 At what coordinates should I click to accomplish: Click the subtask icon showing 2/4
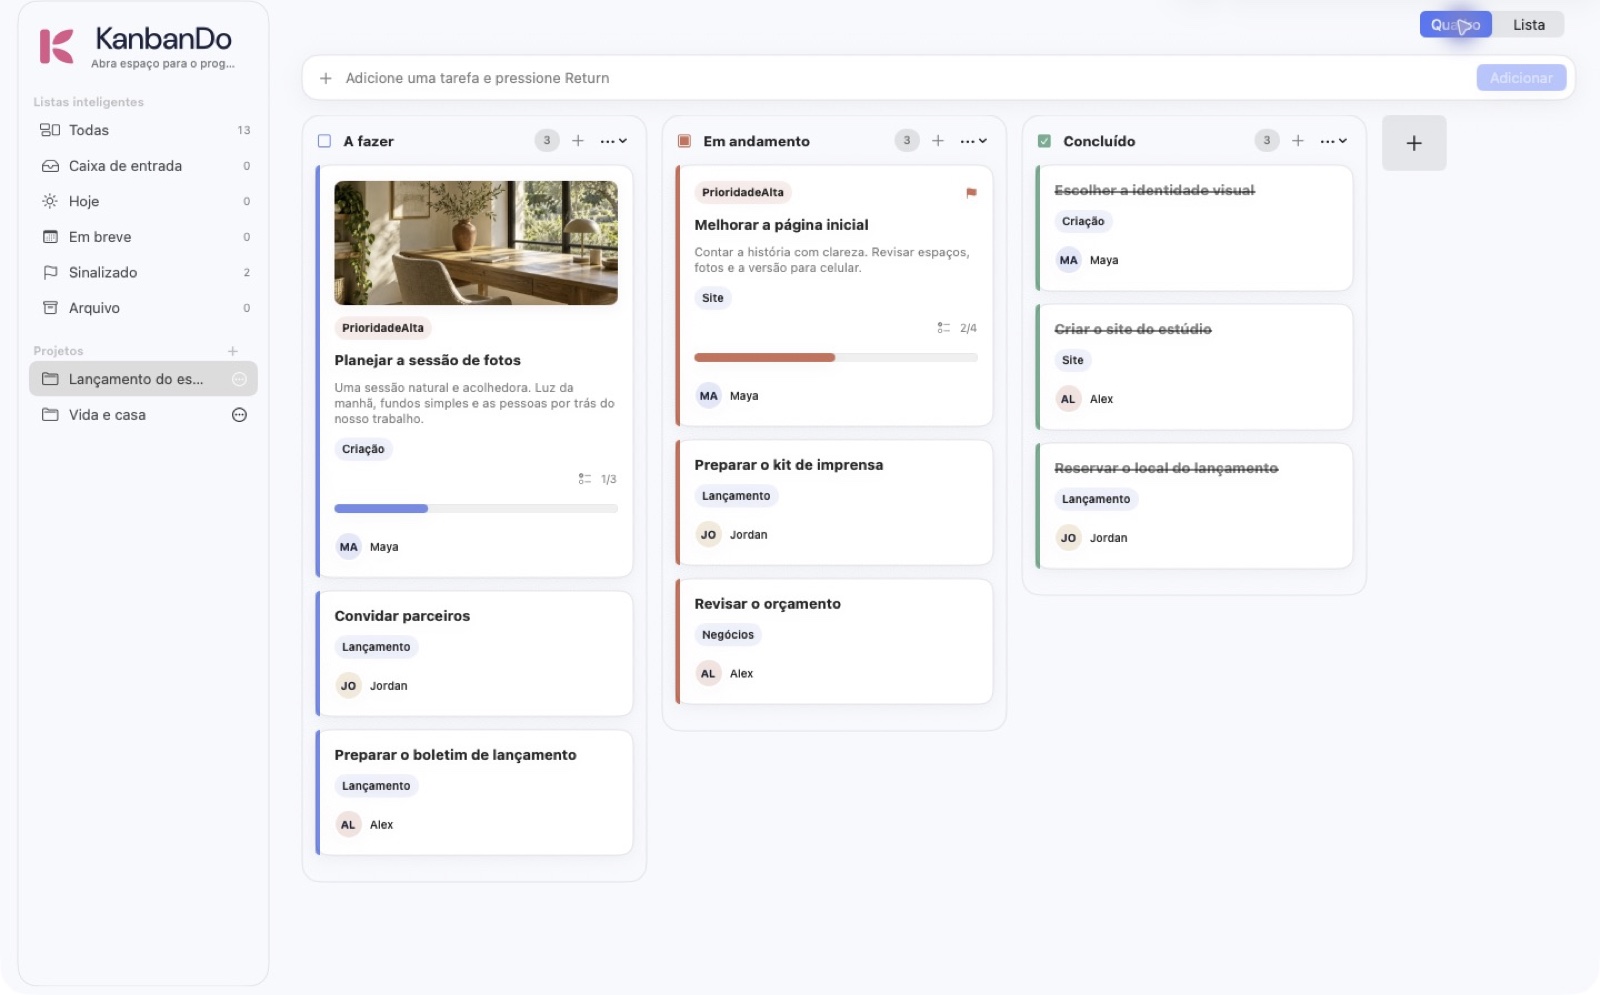tap(944, 328)
